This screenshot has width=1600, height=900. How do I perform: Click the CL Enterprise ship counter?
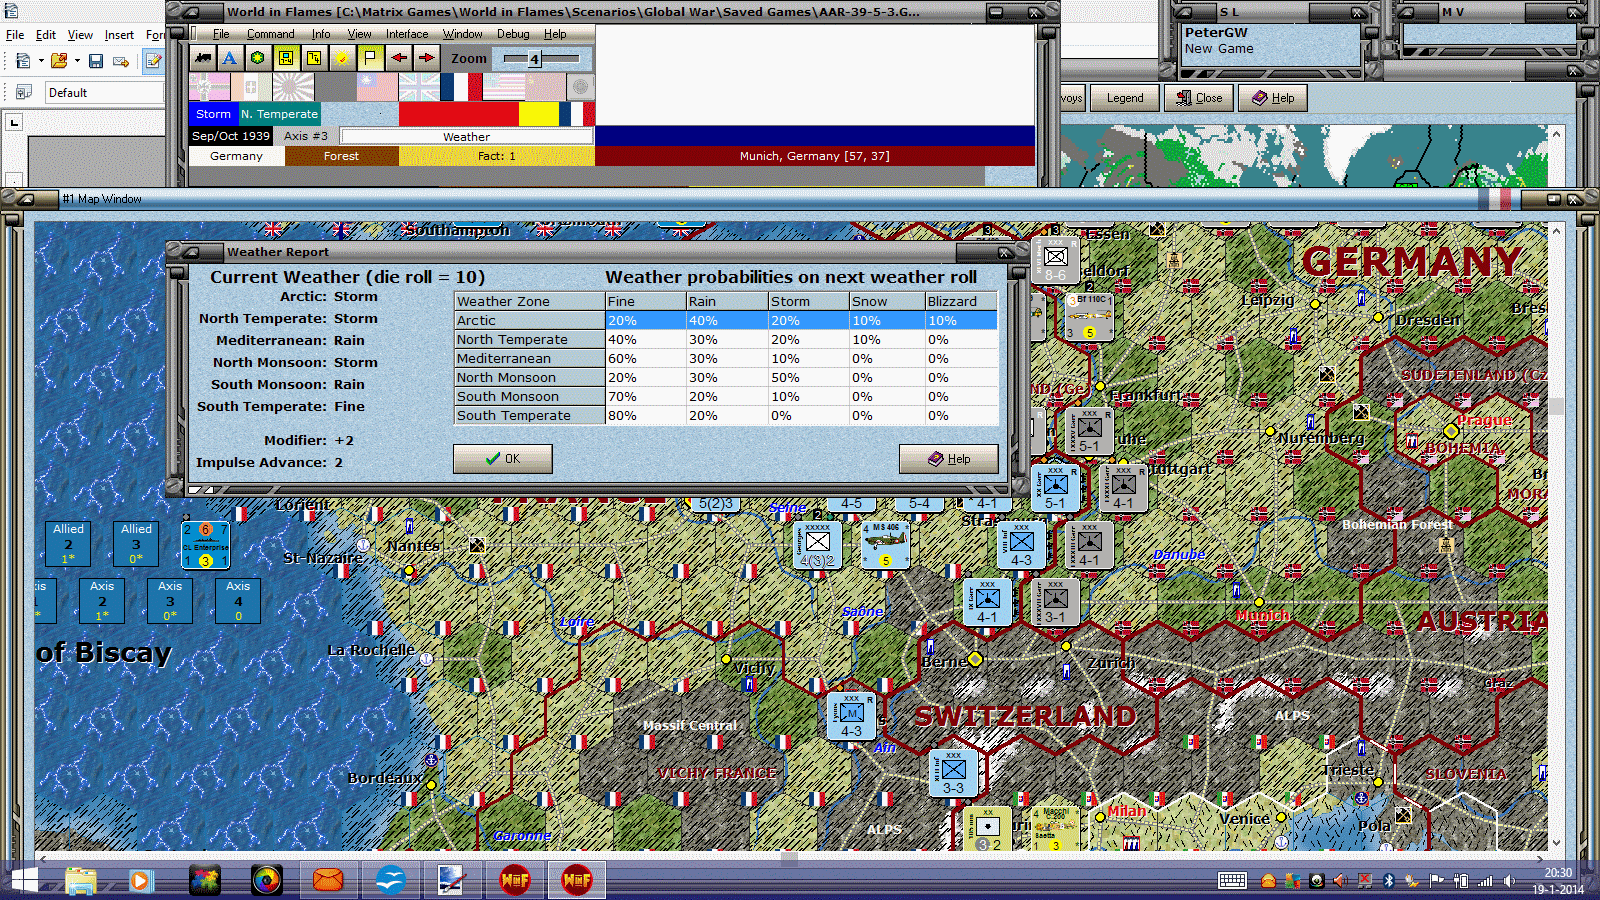[x=205, y=545]
